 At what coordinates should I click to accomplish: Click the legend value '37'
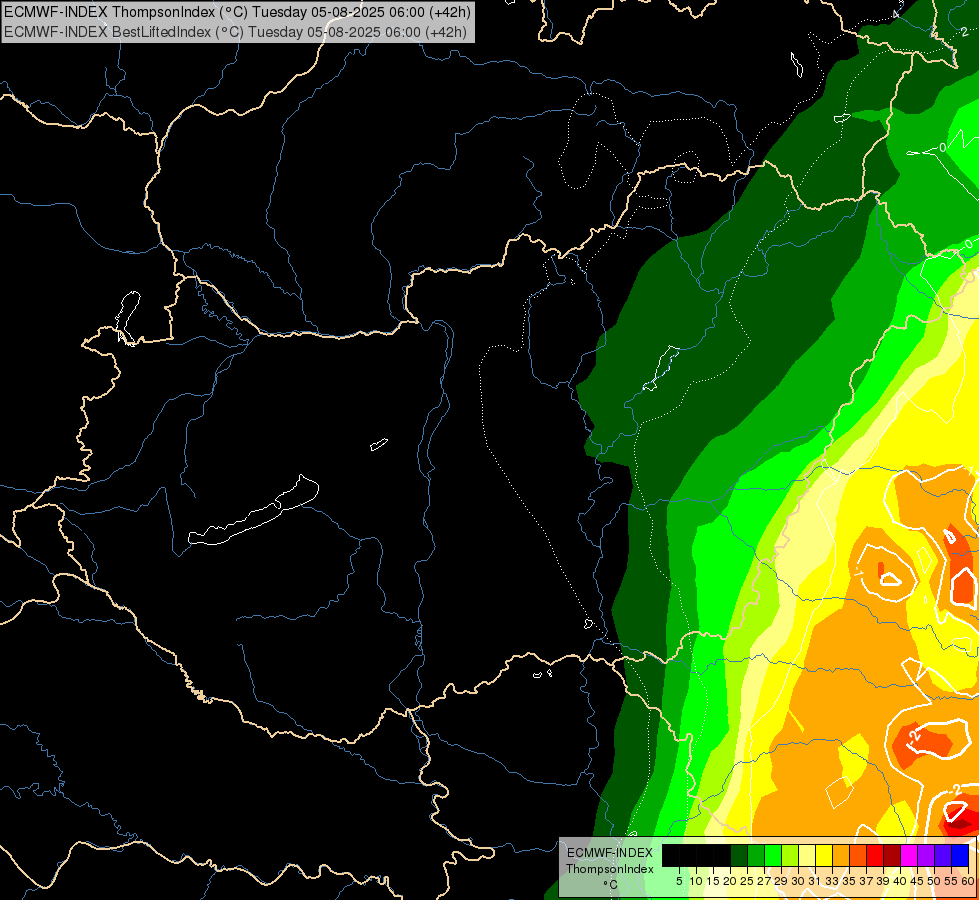click(x=866, y=881)
